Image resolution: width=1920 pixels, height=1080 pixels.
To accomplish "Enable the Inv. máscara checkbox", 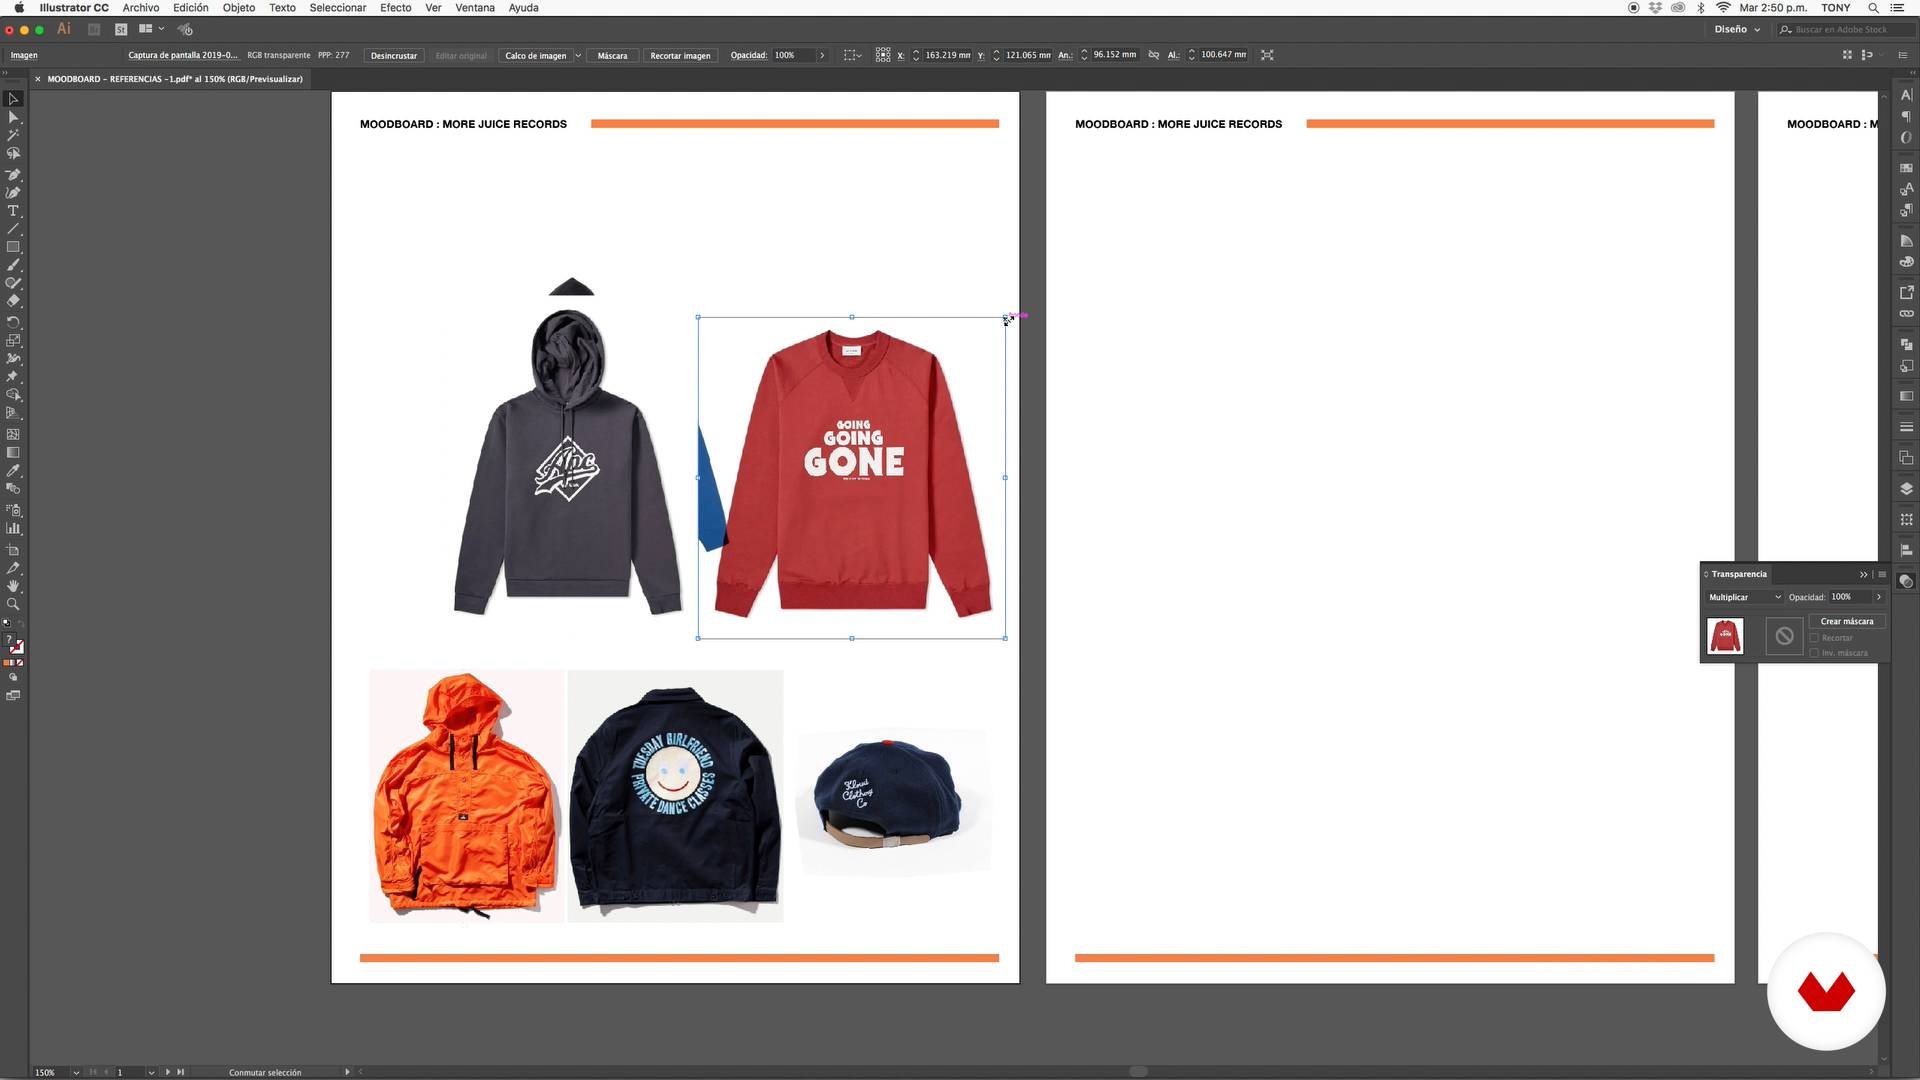I will 1814,653.
